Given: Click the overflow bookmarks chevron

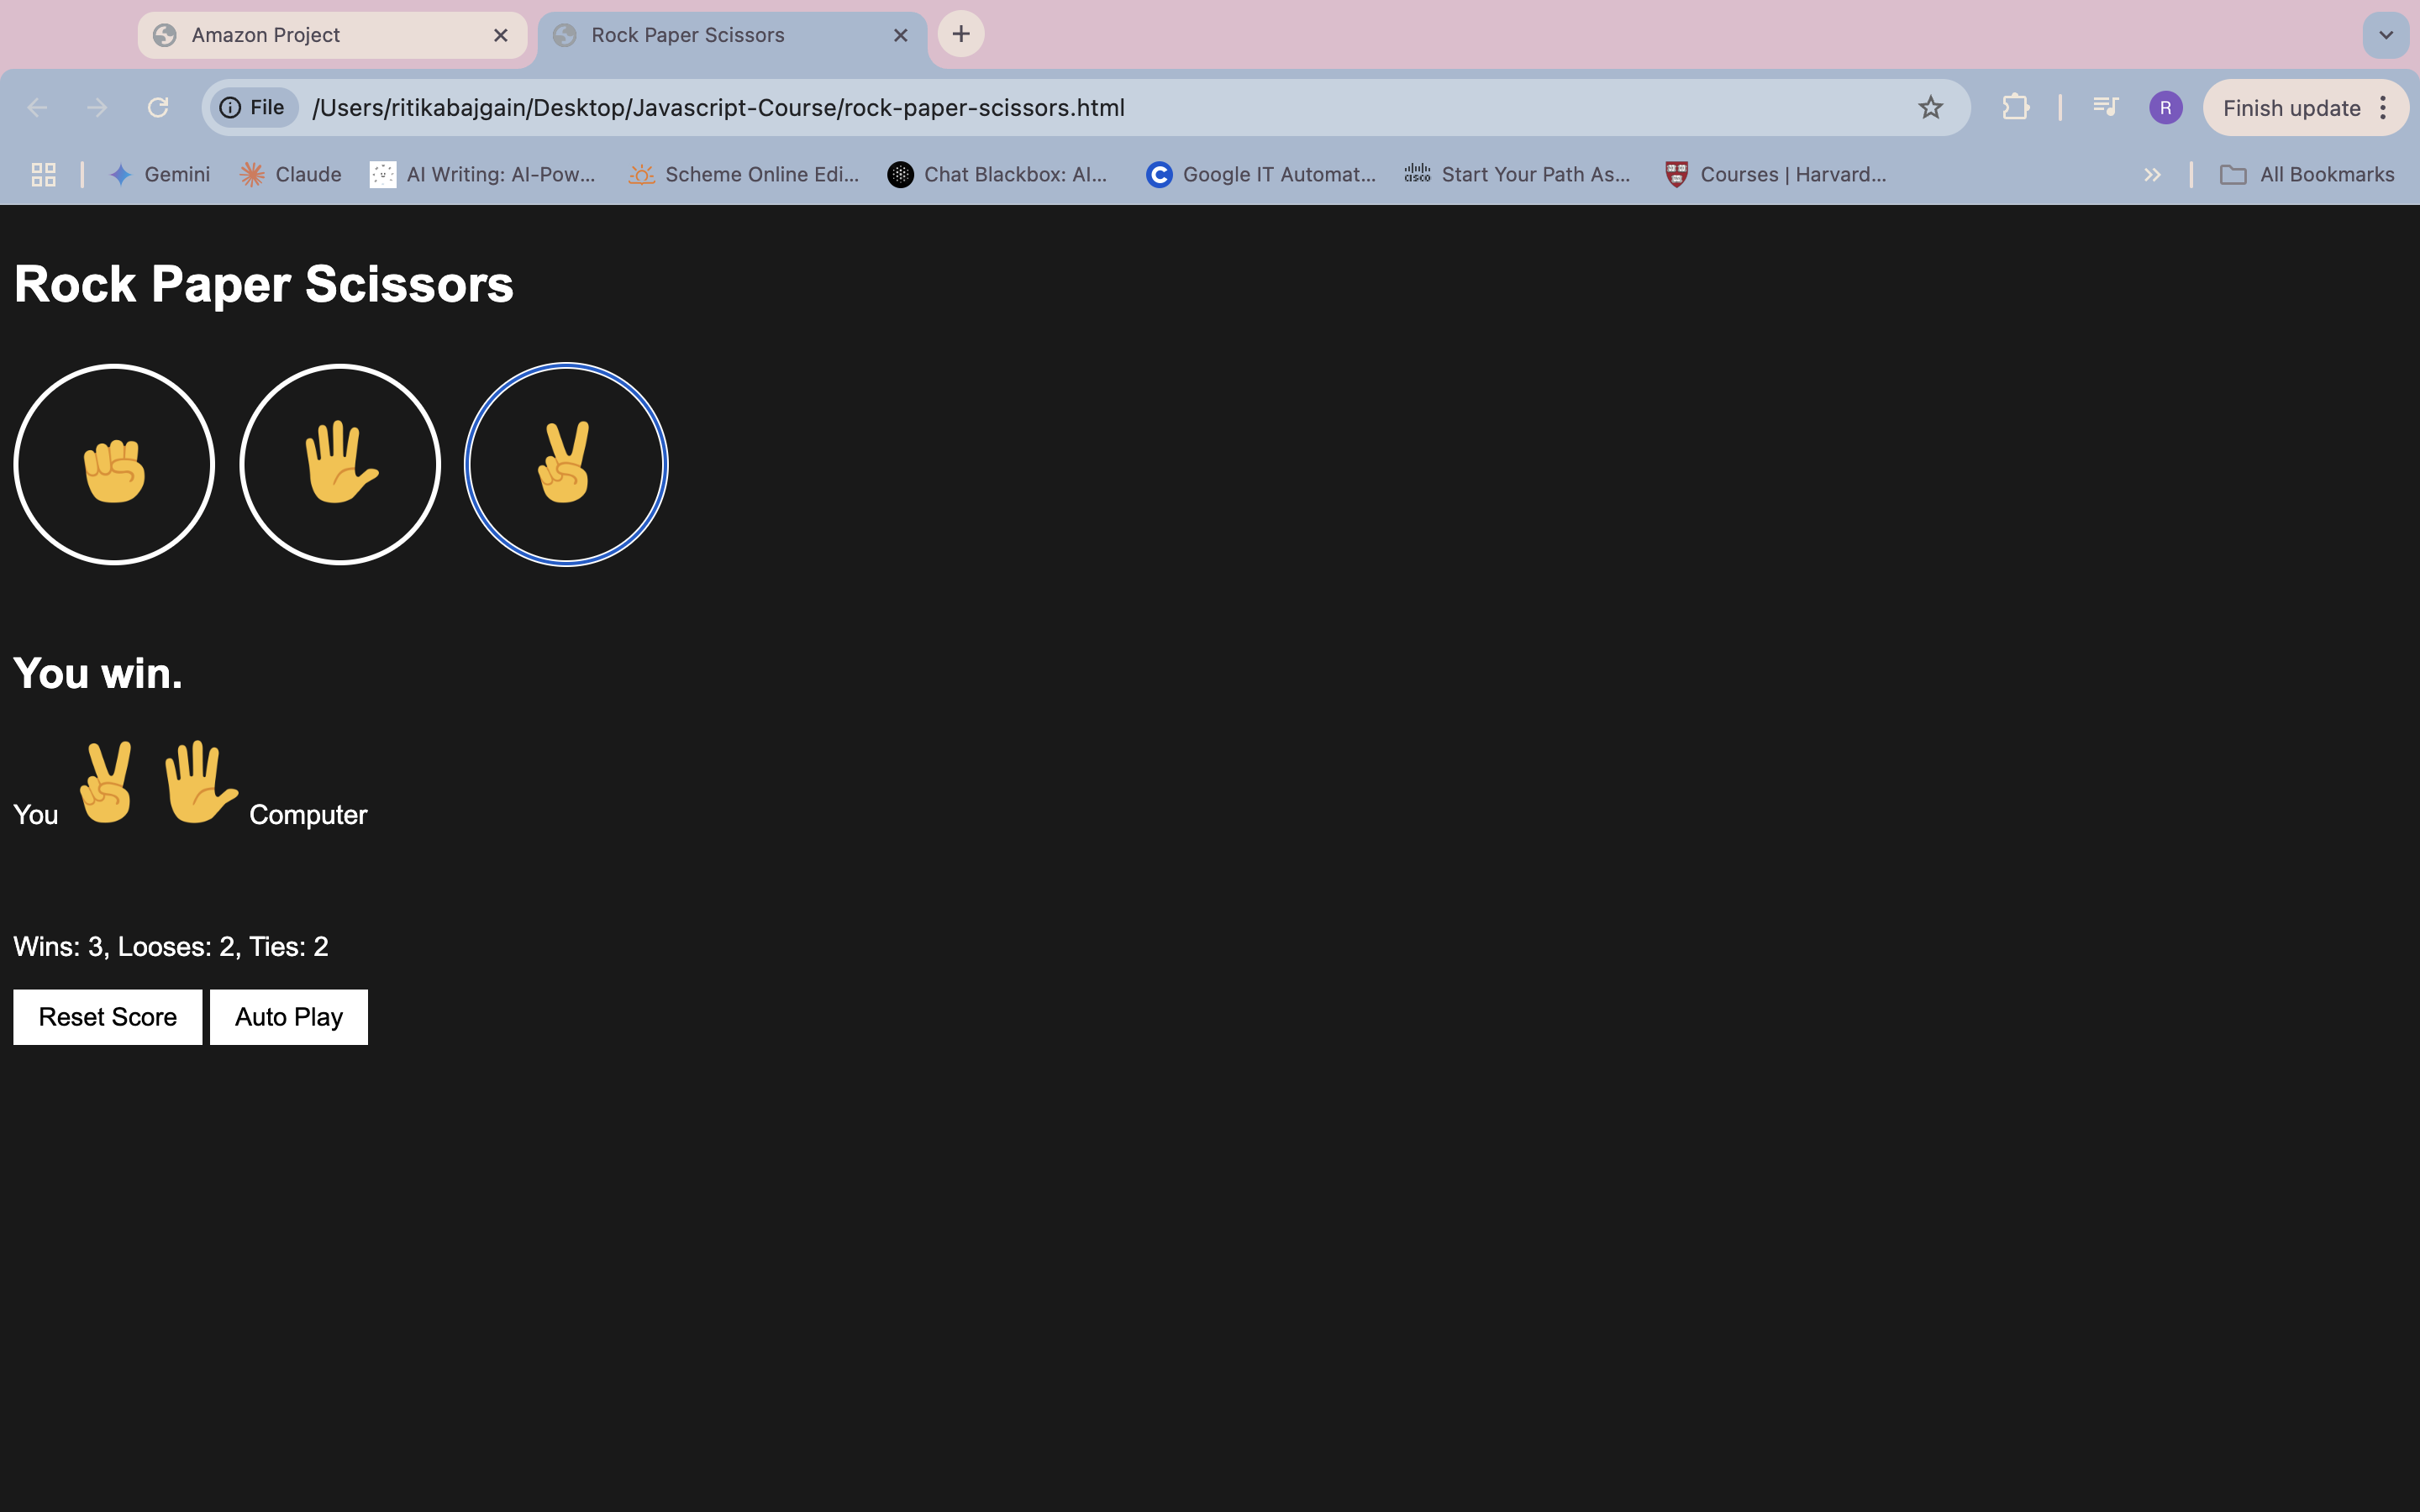Looking at the screenshot, I should [x=2152, y=174].
